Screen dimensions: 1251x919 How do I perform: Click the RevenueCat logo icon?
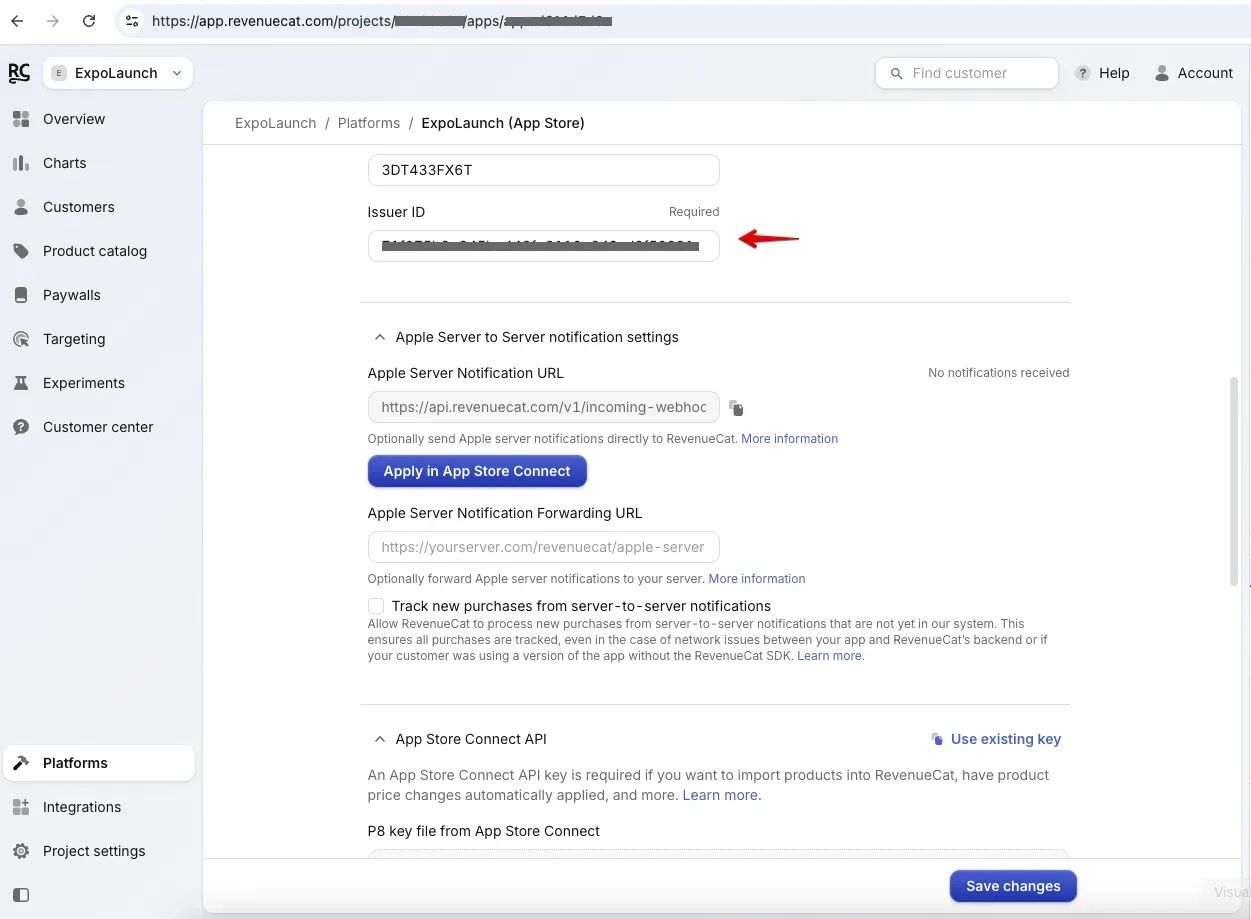point(19,73)
